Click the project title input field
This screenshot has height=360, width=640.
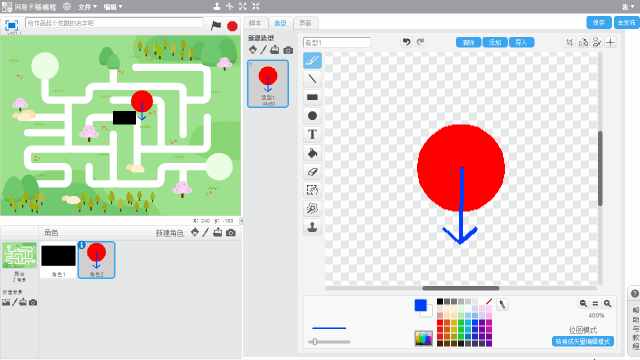tap(114, 23)
